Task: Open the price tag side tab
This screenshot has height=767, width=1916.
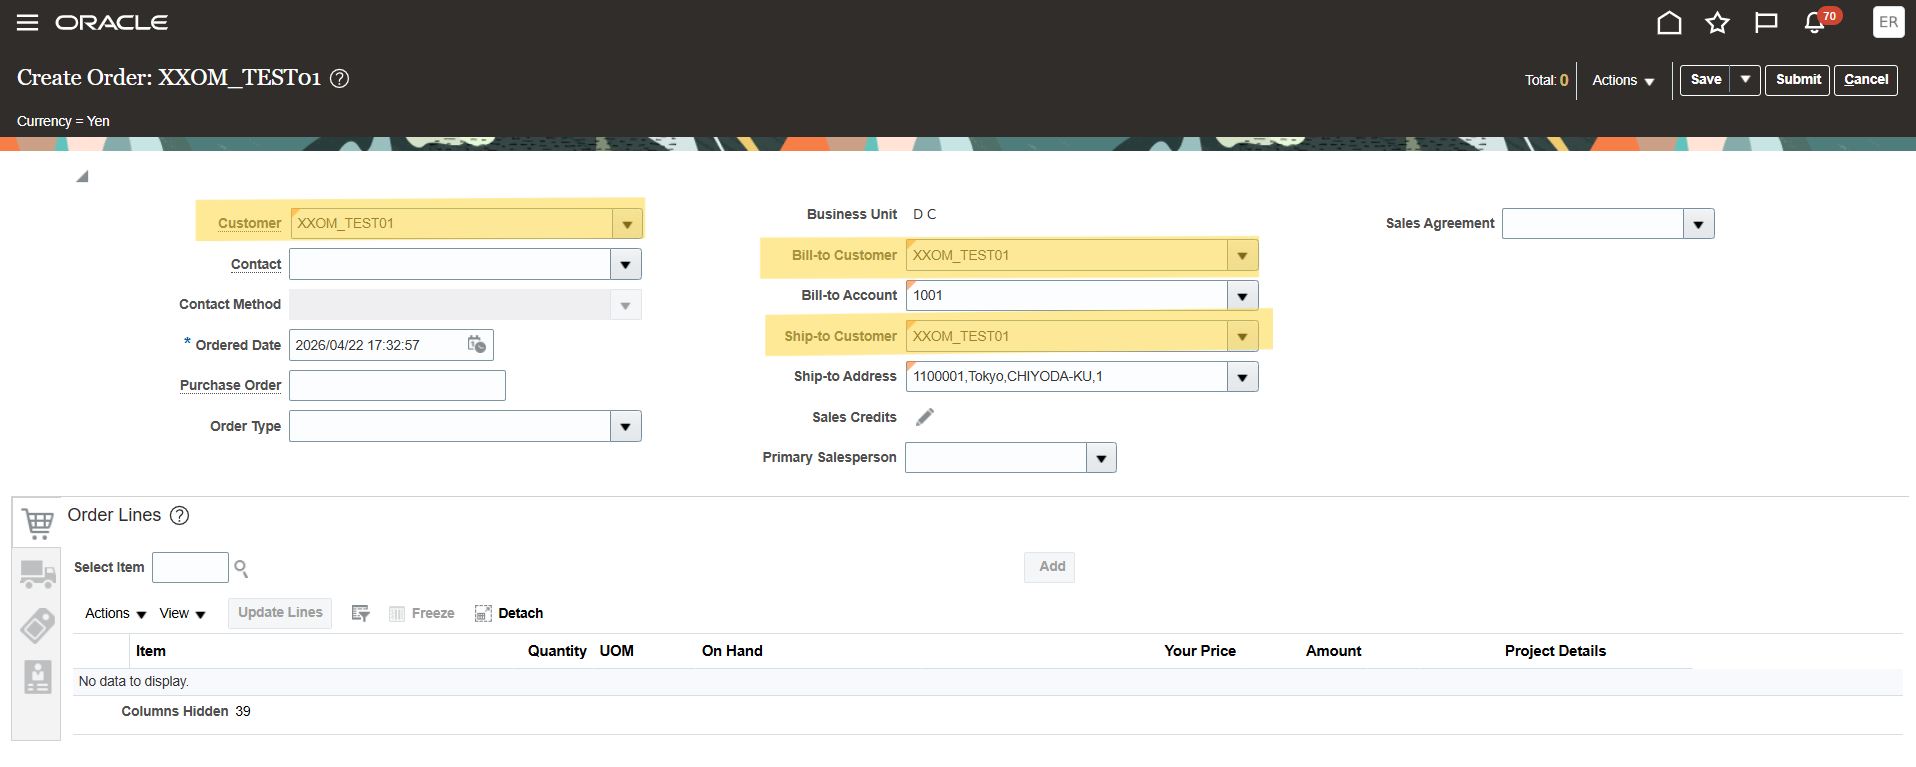Action: tap(37, 626)
